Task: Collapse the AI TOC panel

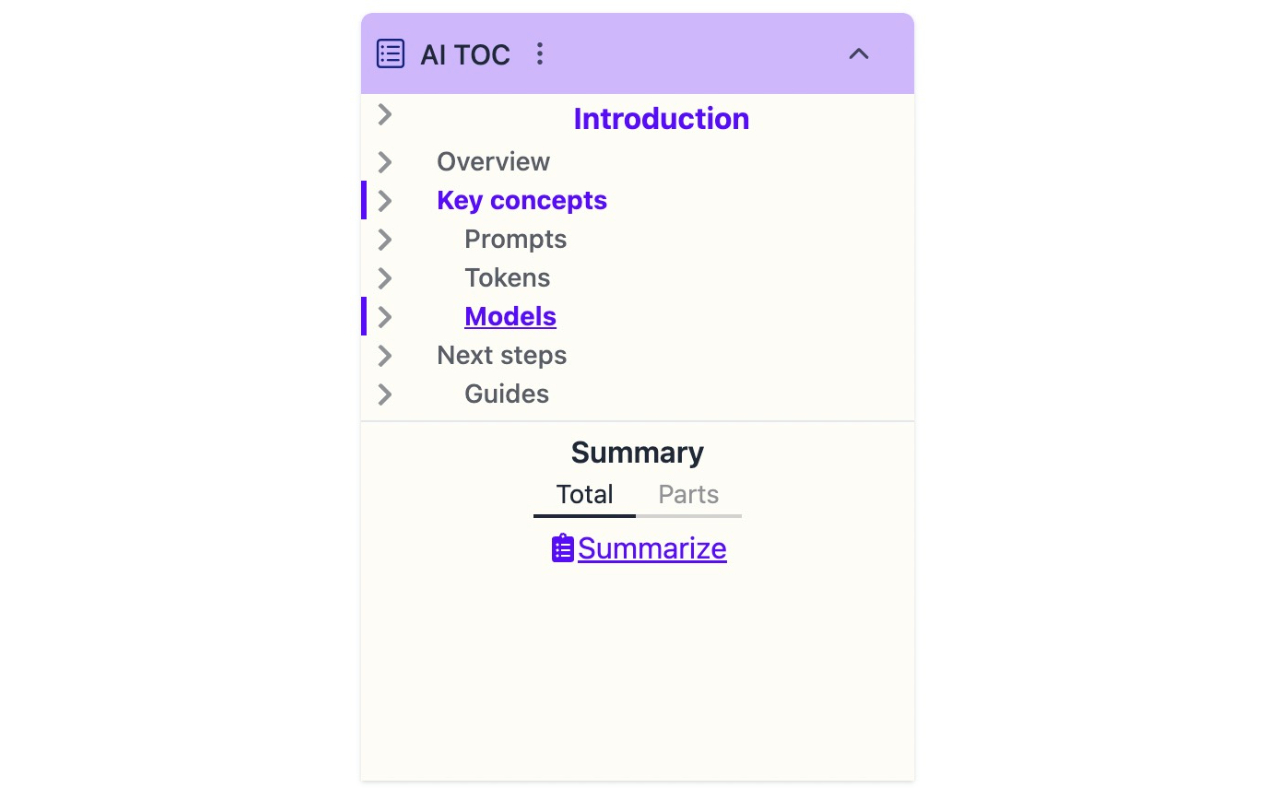Action: click(858, 54)
